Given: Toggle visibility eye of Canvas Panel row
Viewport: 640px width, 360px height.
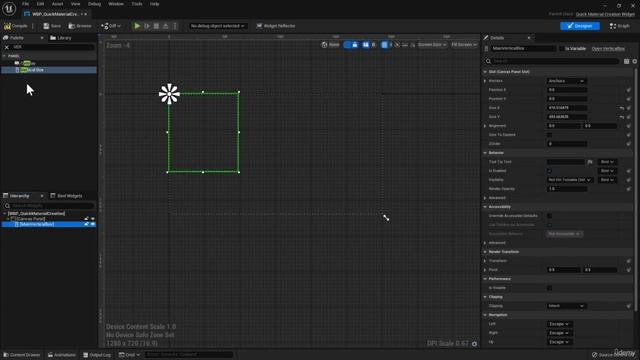Looking at the screenshot, I should click(x=93, y=219).
